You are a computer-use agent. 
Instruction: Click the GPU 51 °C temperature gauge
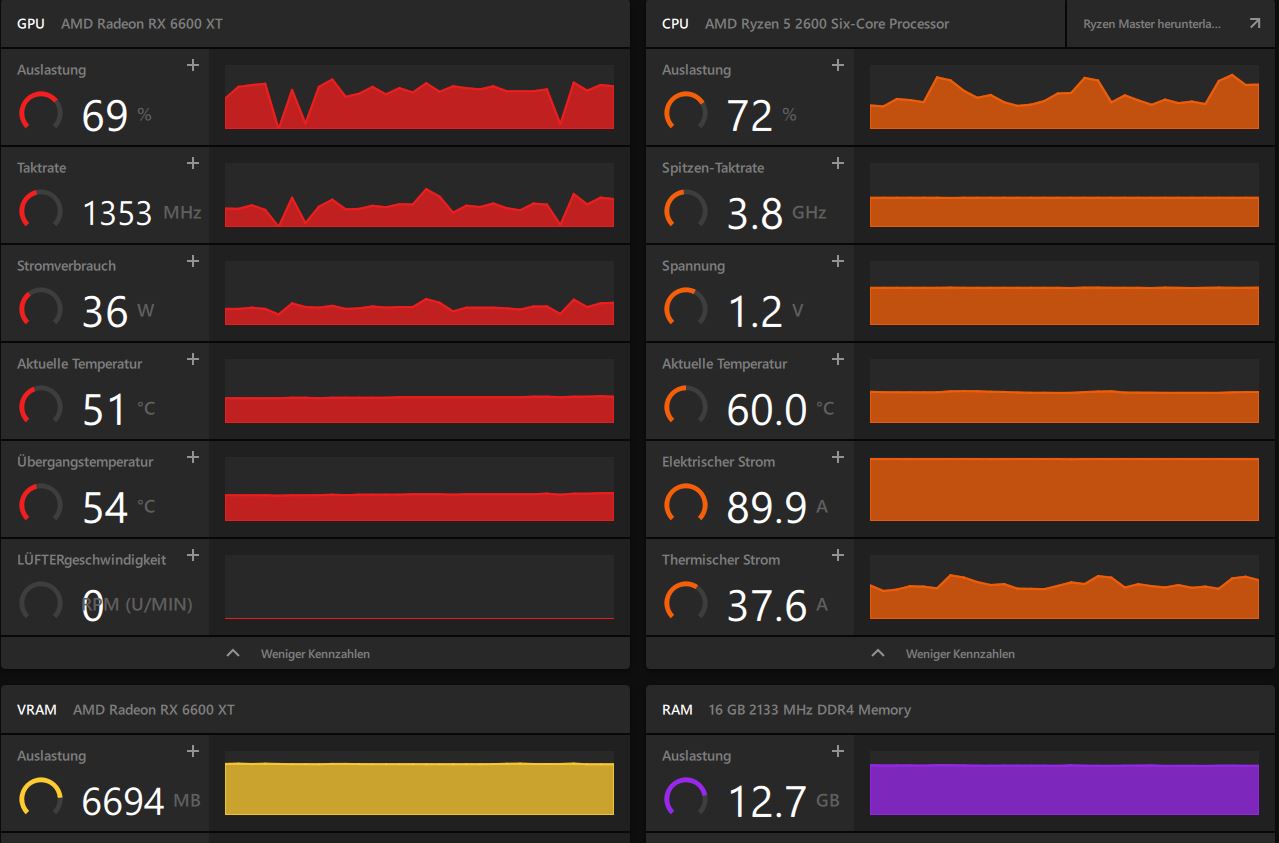coord(41,406)
